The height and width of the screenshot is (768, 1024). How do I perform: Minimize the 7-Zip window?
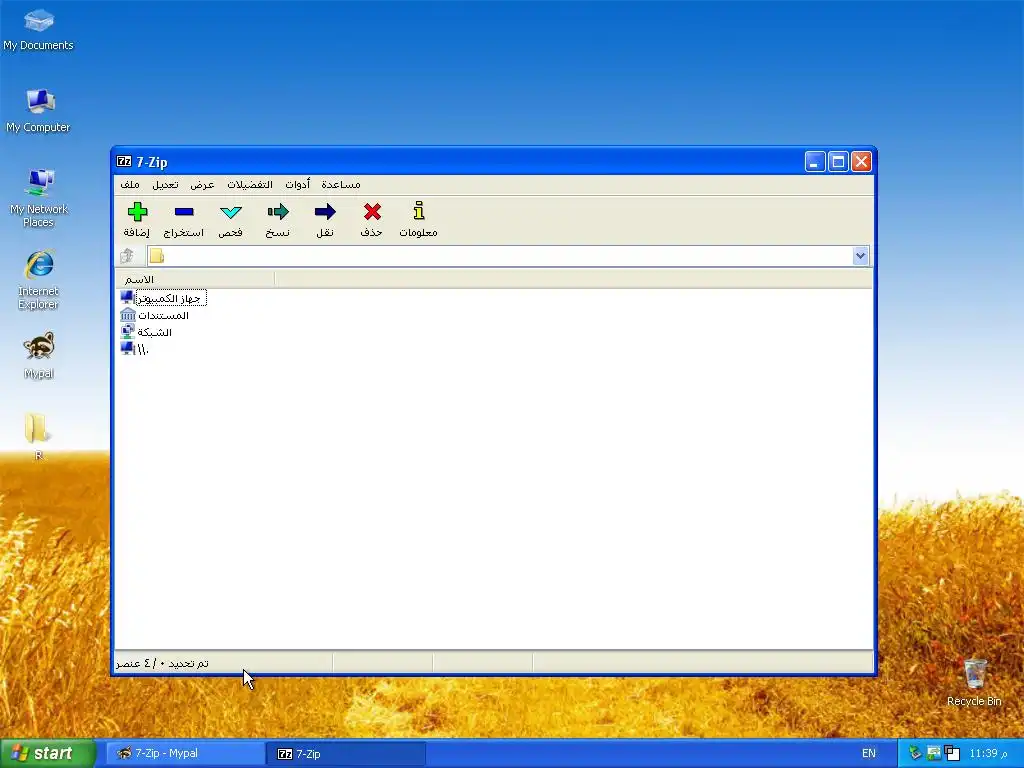pyautogui.click(x=815, y=162)
